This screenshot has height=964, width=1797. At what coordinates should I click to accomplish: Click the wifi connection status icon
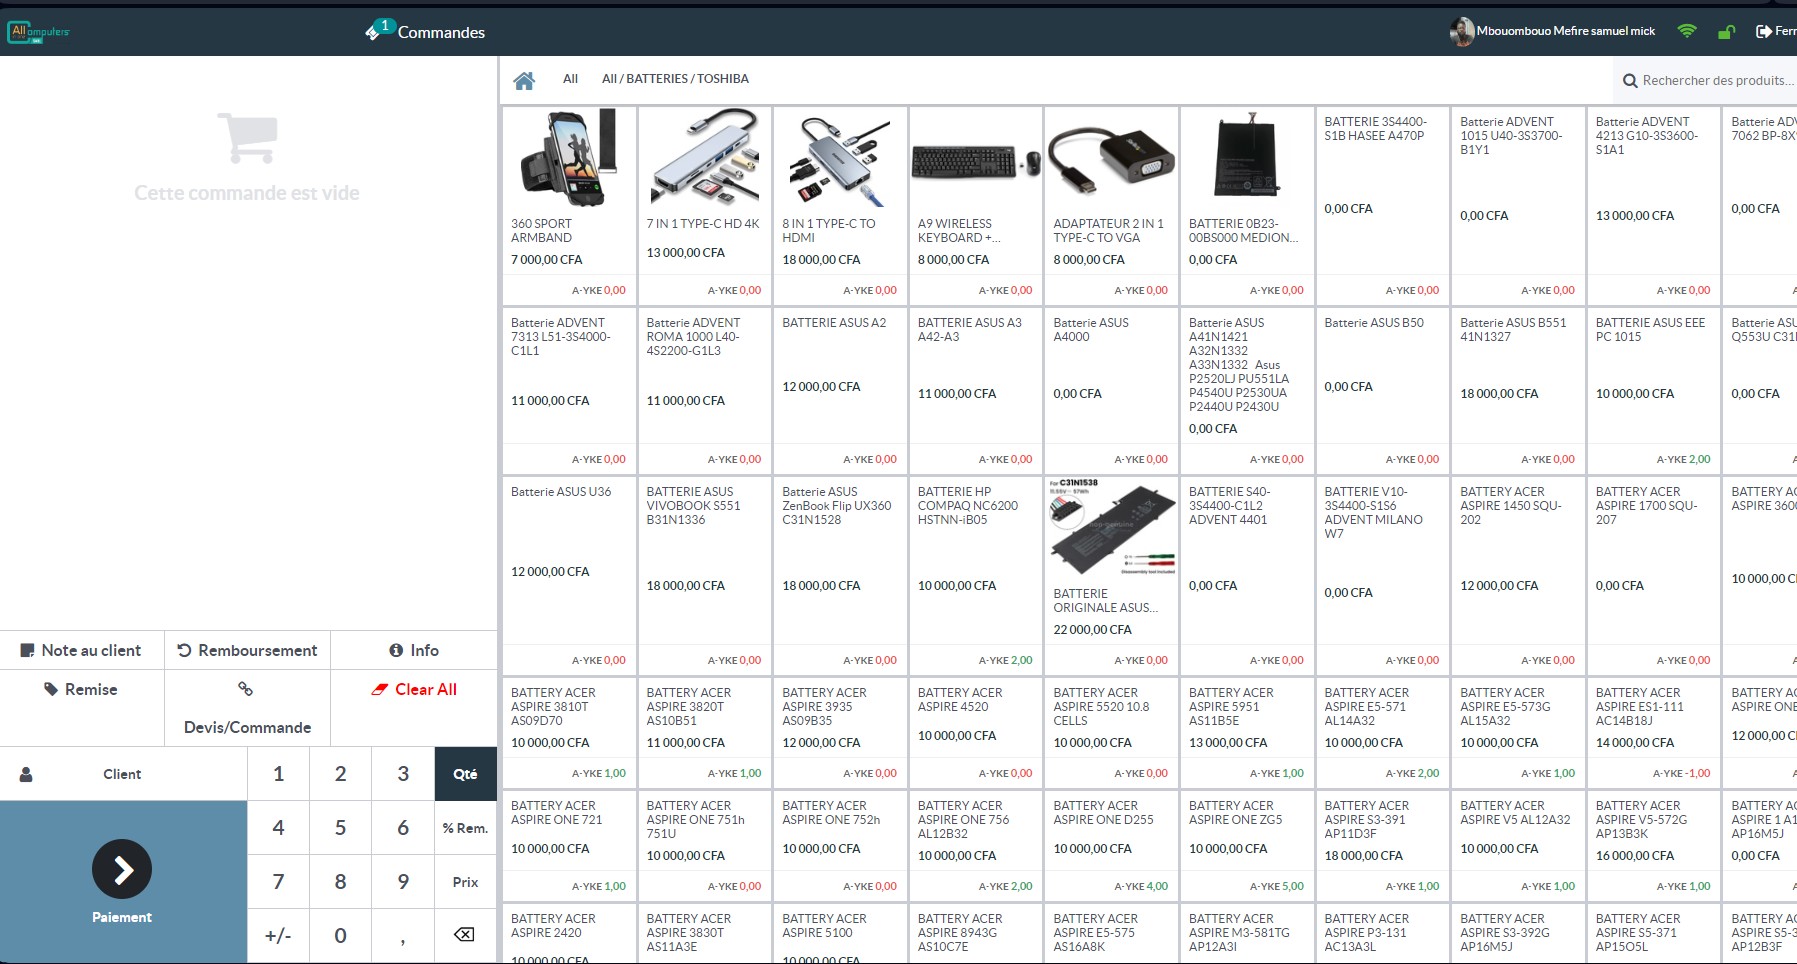tap(1687, 31)
